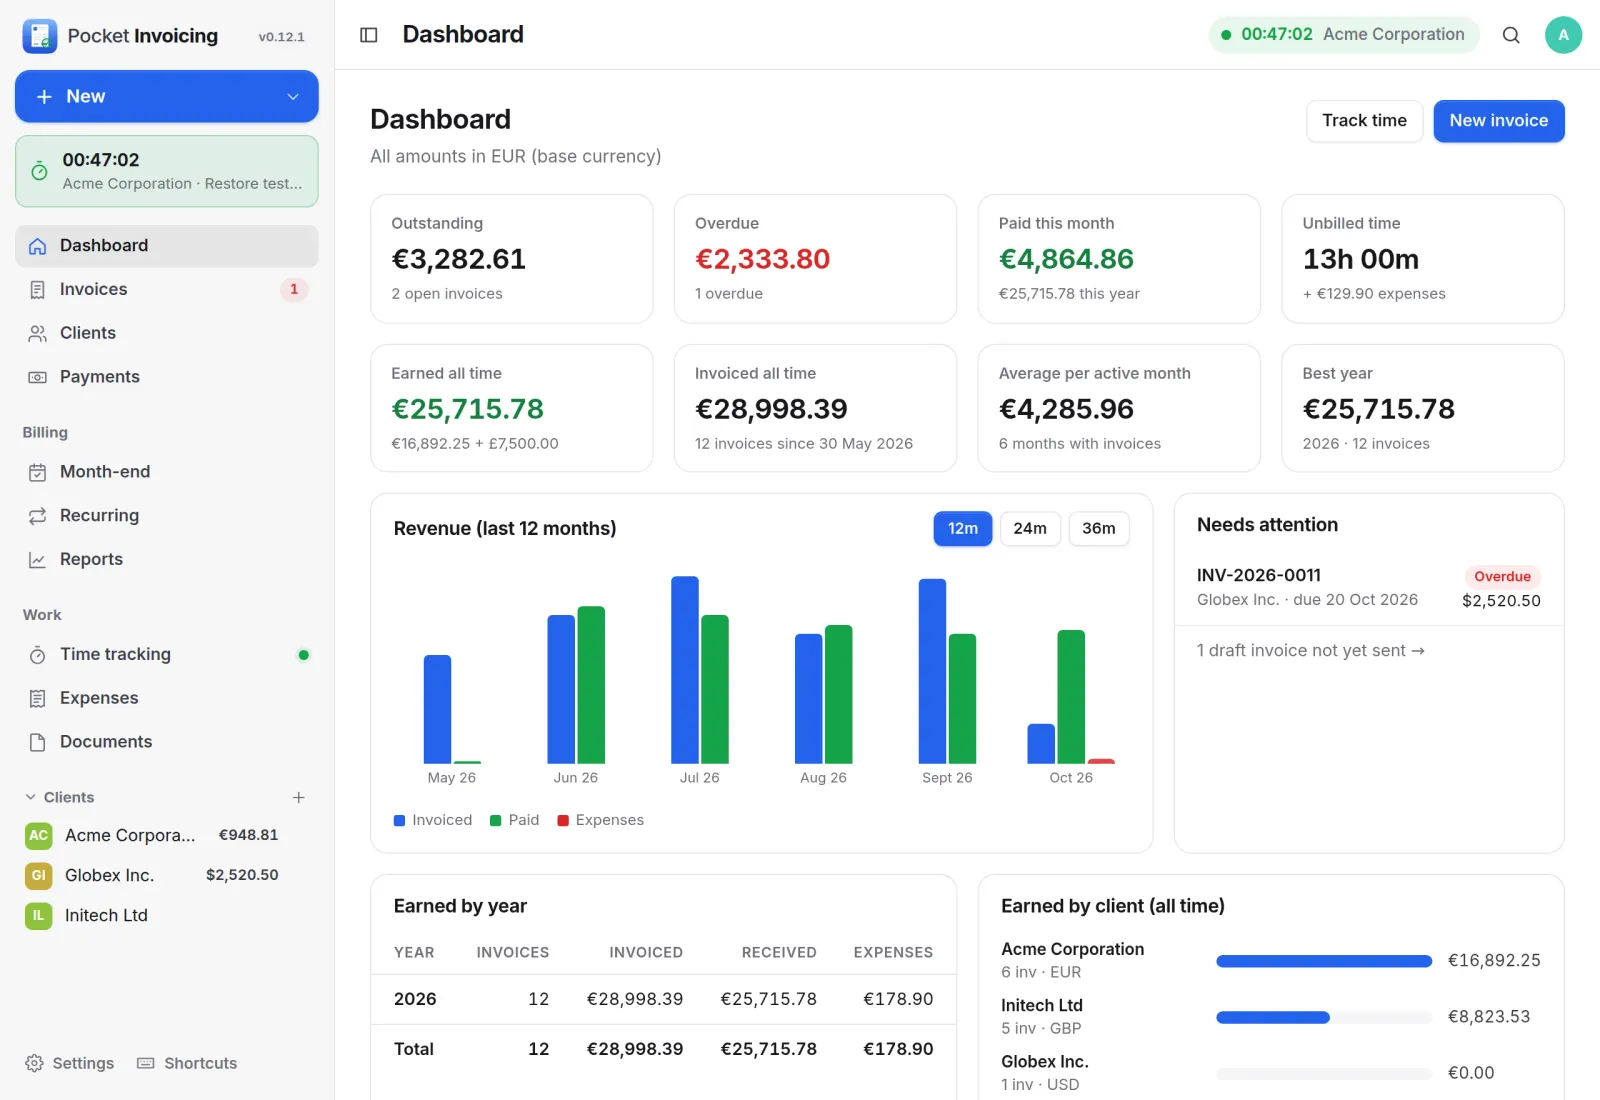This screenshot has height=1100, width=1600.
Task: Open the Expenses page
Action: coord(167,698)
